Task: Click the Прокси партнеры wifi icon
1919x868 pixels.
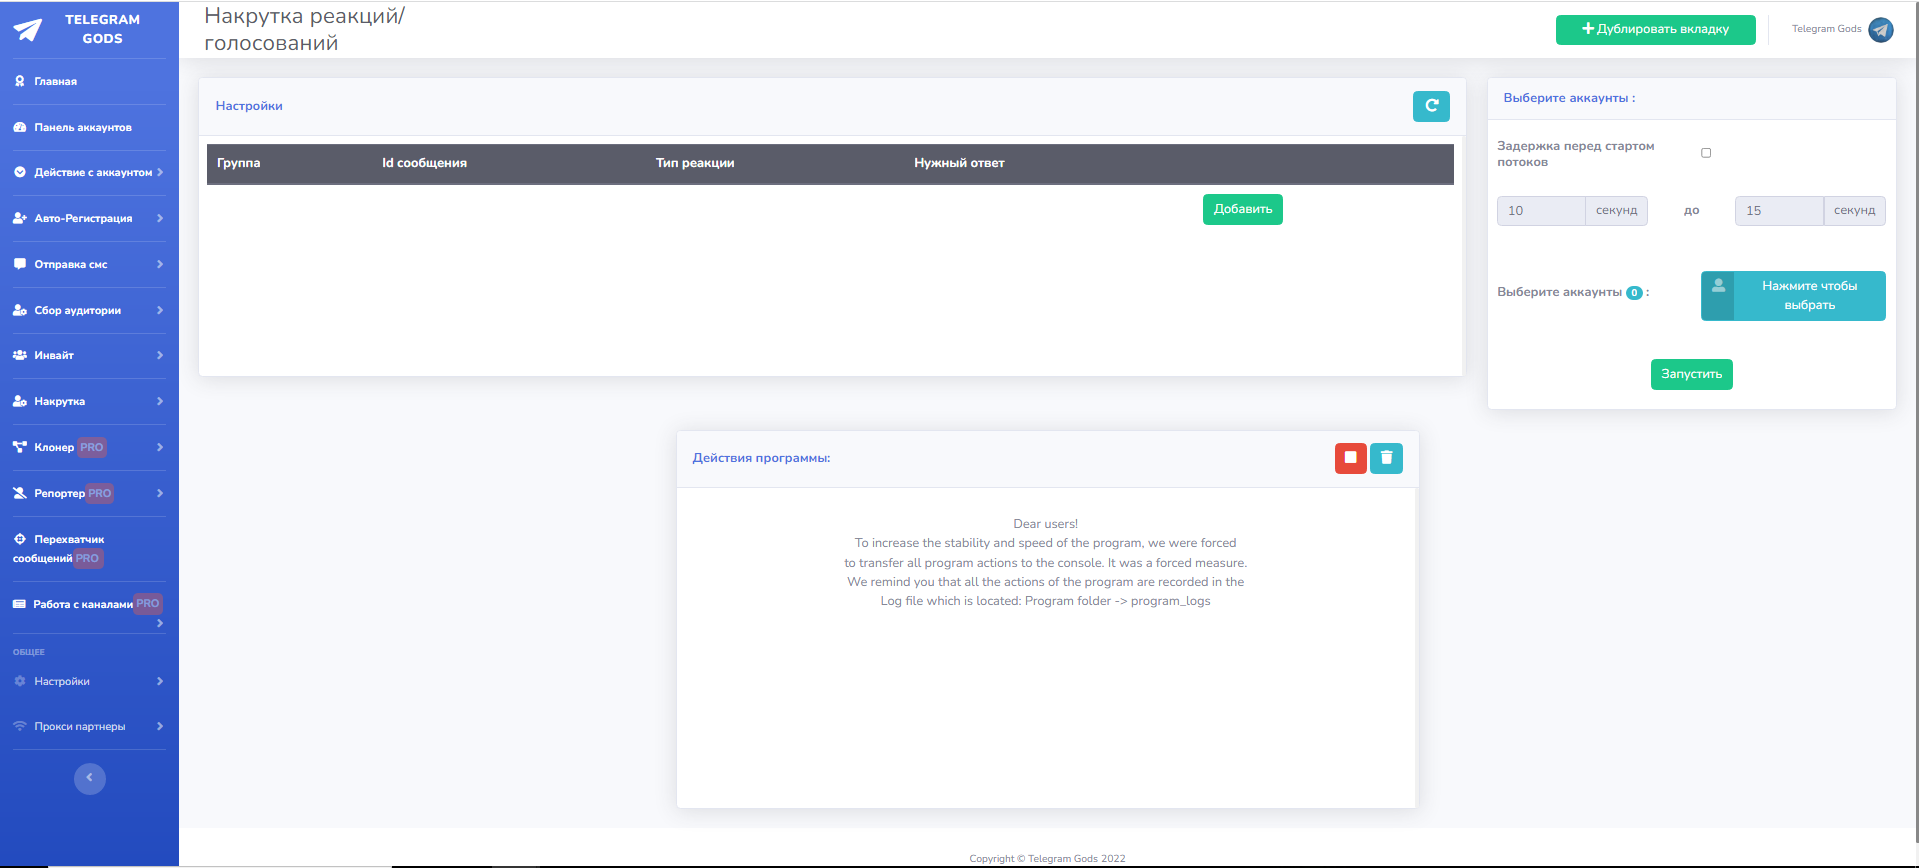Action: 20,726
